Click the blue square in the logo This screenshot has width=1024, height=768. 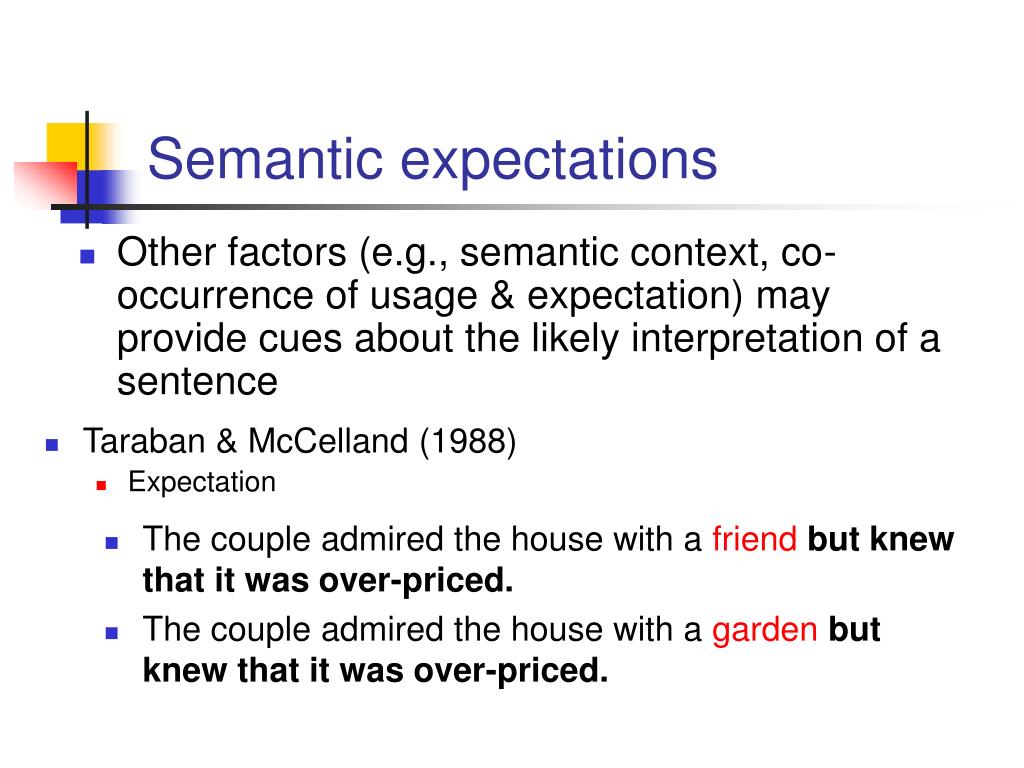[99, 197]
